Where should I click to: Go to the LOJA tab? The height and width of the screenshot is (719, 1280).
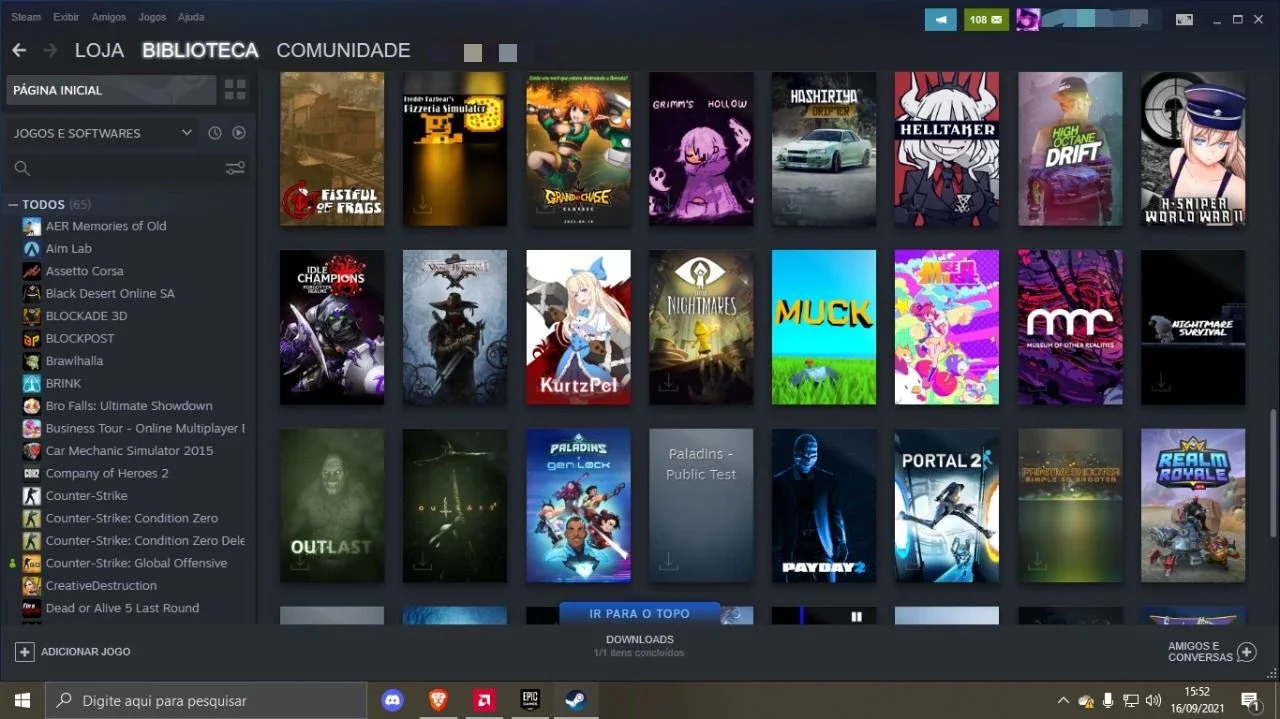(x=99, y=50)
